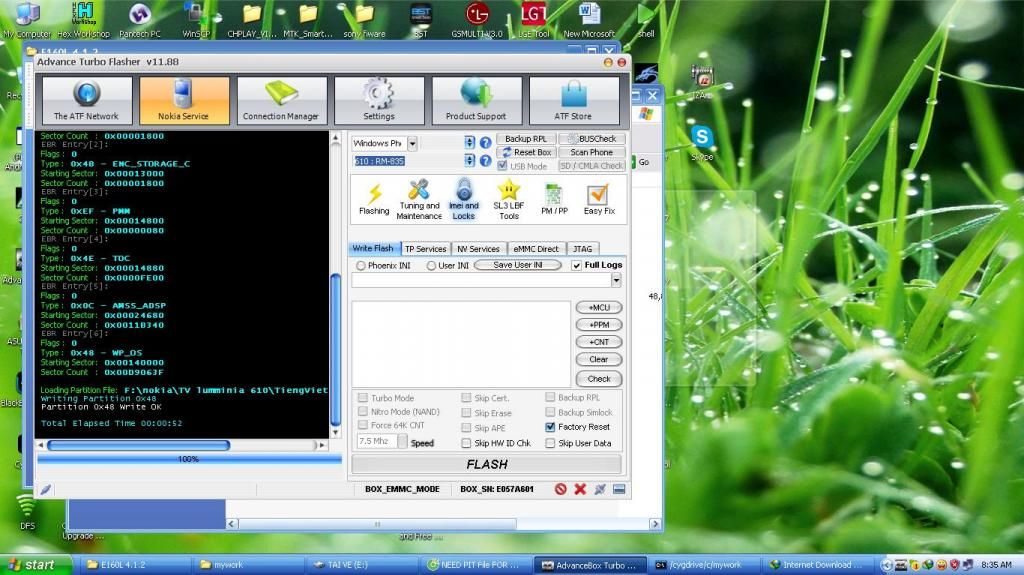Image resolution: width=1024 pixels, height=575 pixels.
Task: Enable Skip HW ID Chk checkbox
Action: pyautogui.click(x=466, y=443)
